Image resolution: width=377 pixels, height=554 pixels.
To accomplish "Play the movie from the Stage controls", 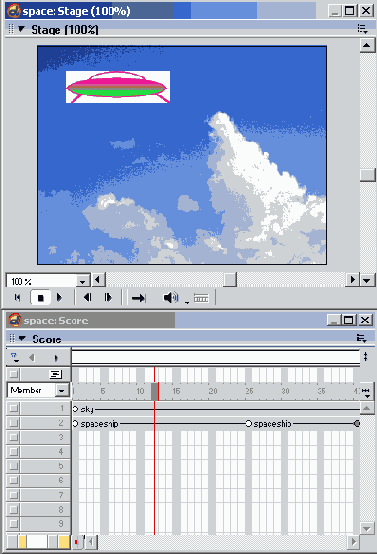I will [x=59, y=298].
